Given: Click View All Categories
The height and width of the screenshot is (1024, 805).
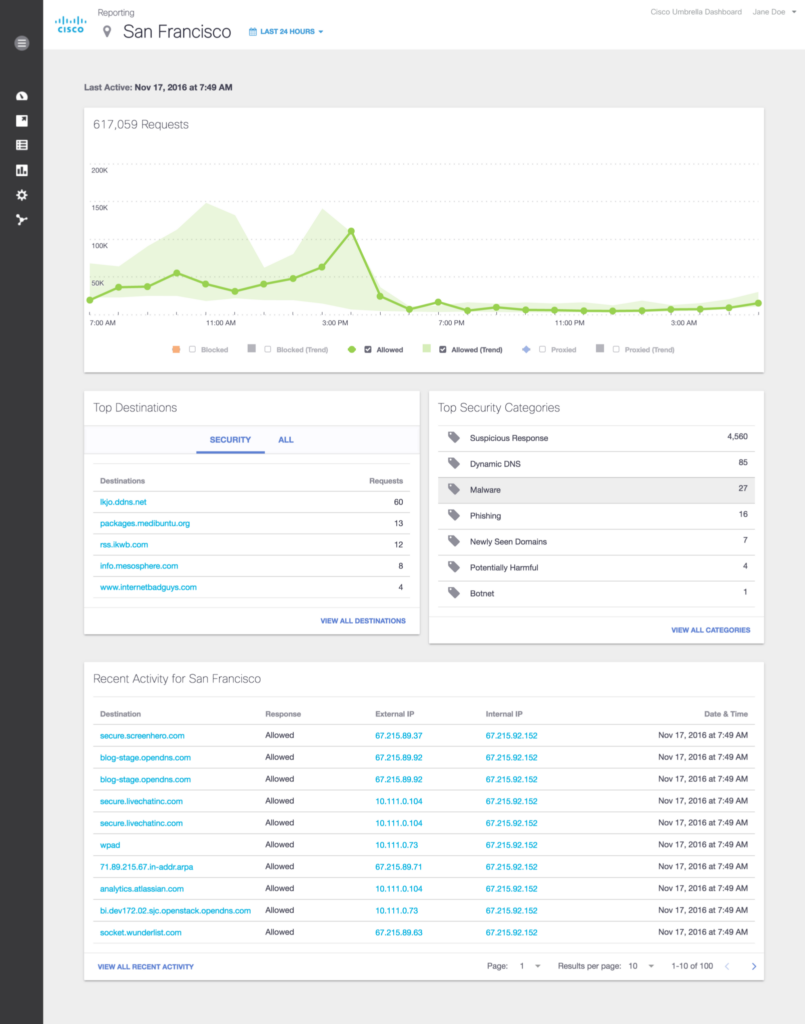Looking at the screenshot, I should (x=710, y=630).
